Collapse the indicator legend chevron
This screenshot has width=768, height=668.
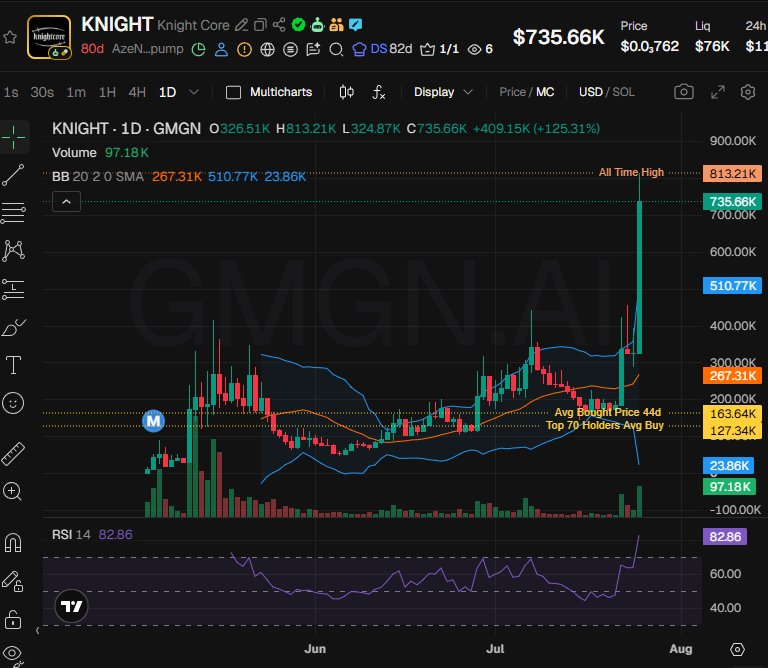(x=67, y=202)
